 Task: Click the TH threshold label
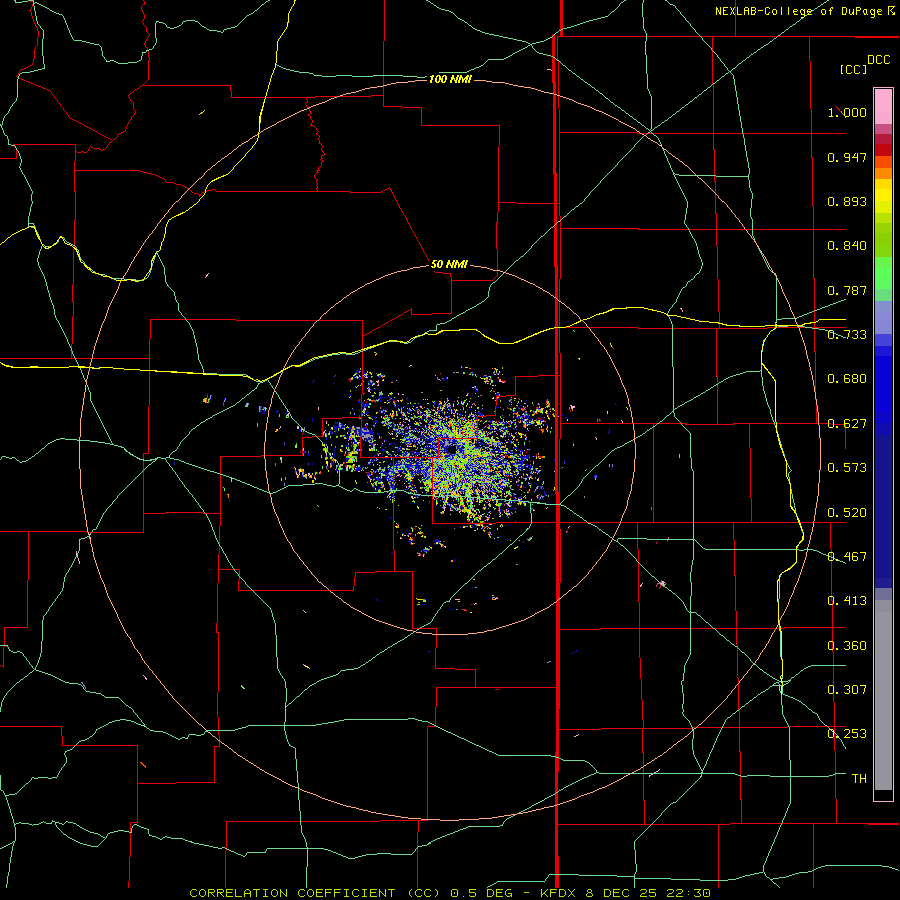pos(859,779)
